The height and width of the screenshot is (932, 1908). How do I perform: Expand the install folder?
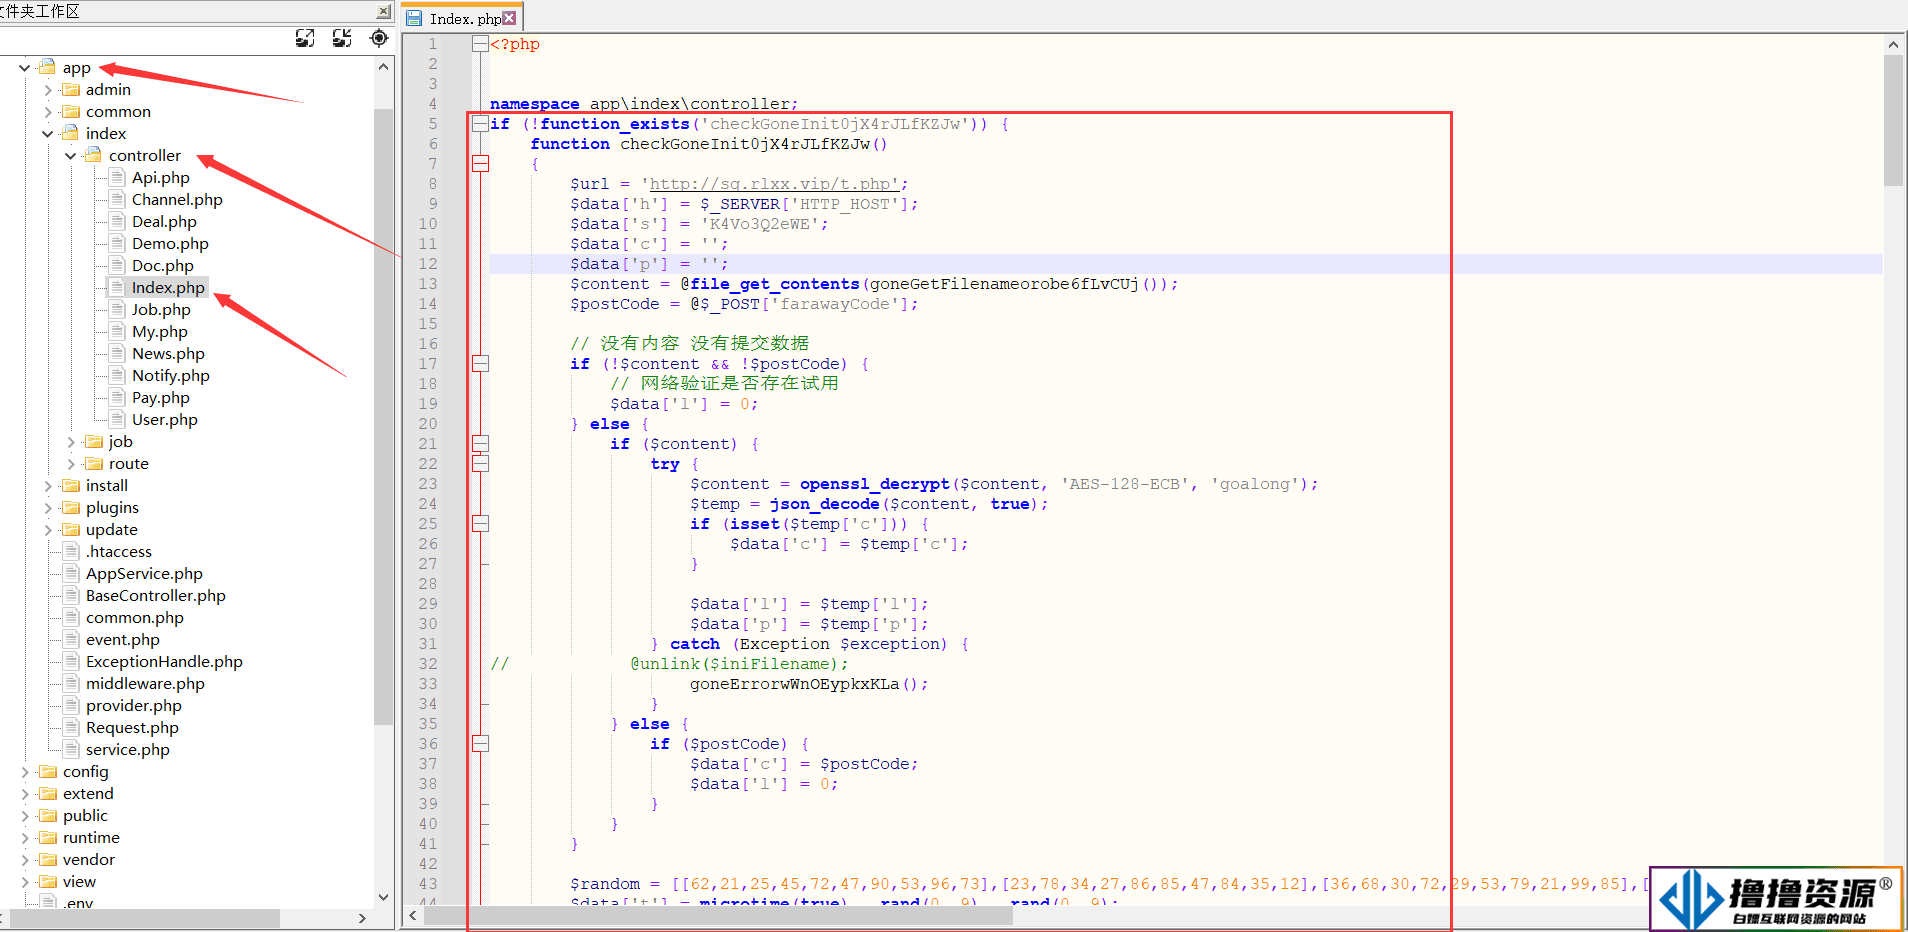tap(47, 486)
